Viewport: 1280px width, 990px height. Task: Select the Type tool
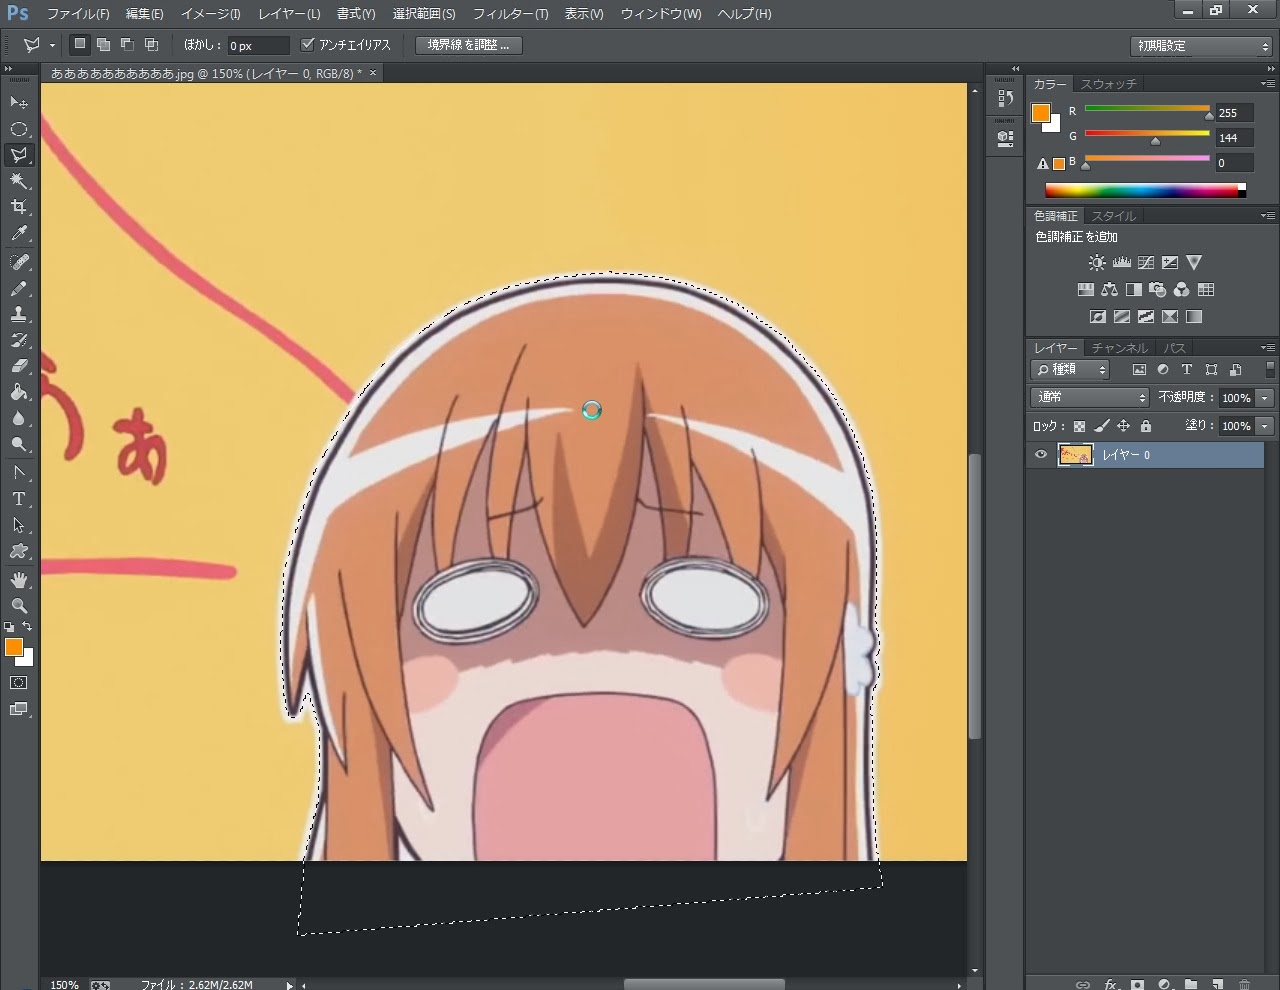tap(19, 499)
